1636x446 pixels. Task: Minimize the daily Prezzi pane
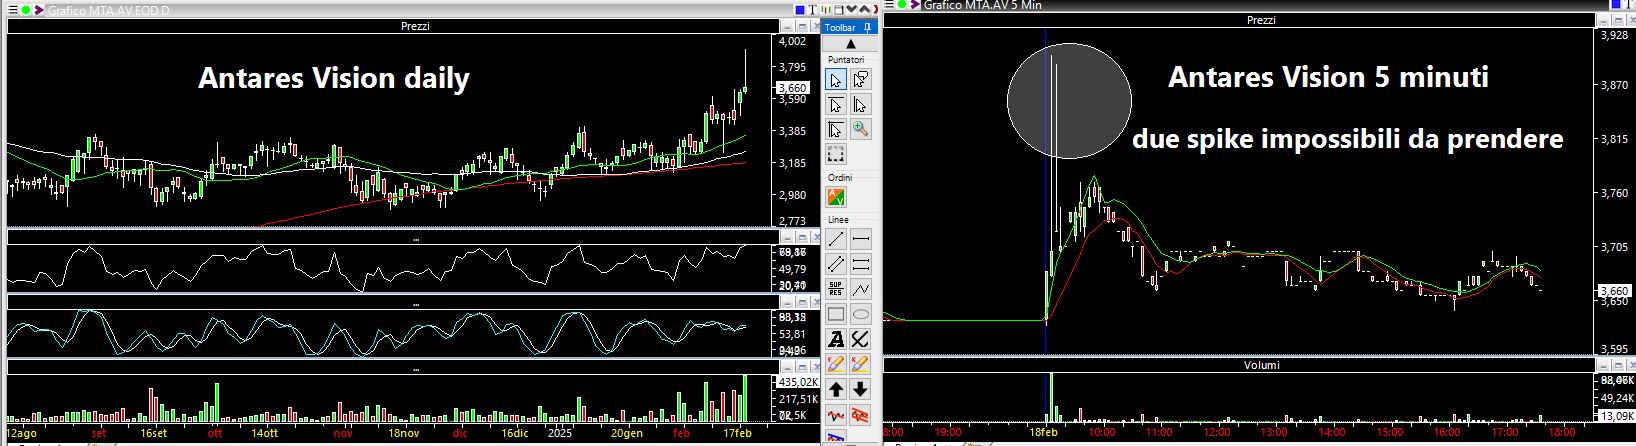787,27
